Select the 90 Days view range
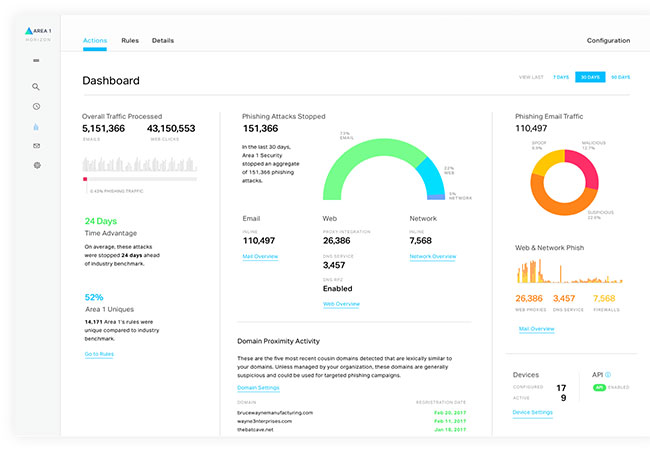 (x=620, y=77)
